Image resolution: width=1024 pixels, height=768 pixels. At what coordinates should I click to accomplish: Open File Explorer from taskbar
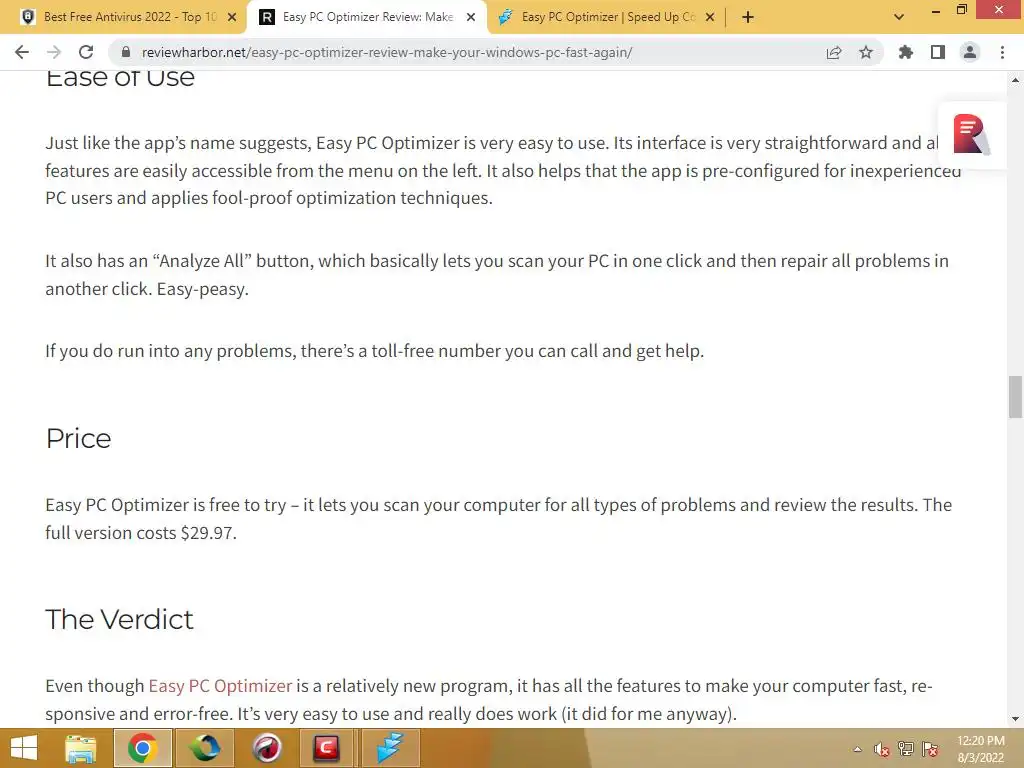pos(80,748)
